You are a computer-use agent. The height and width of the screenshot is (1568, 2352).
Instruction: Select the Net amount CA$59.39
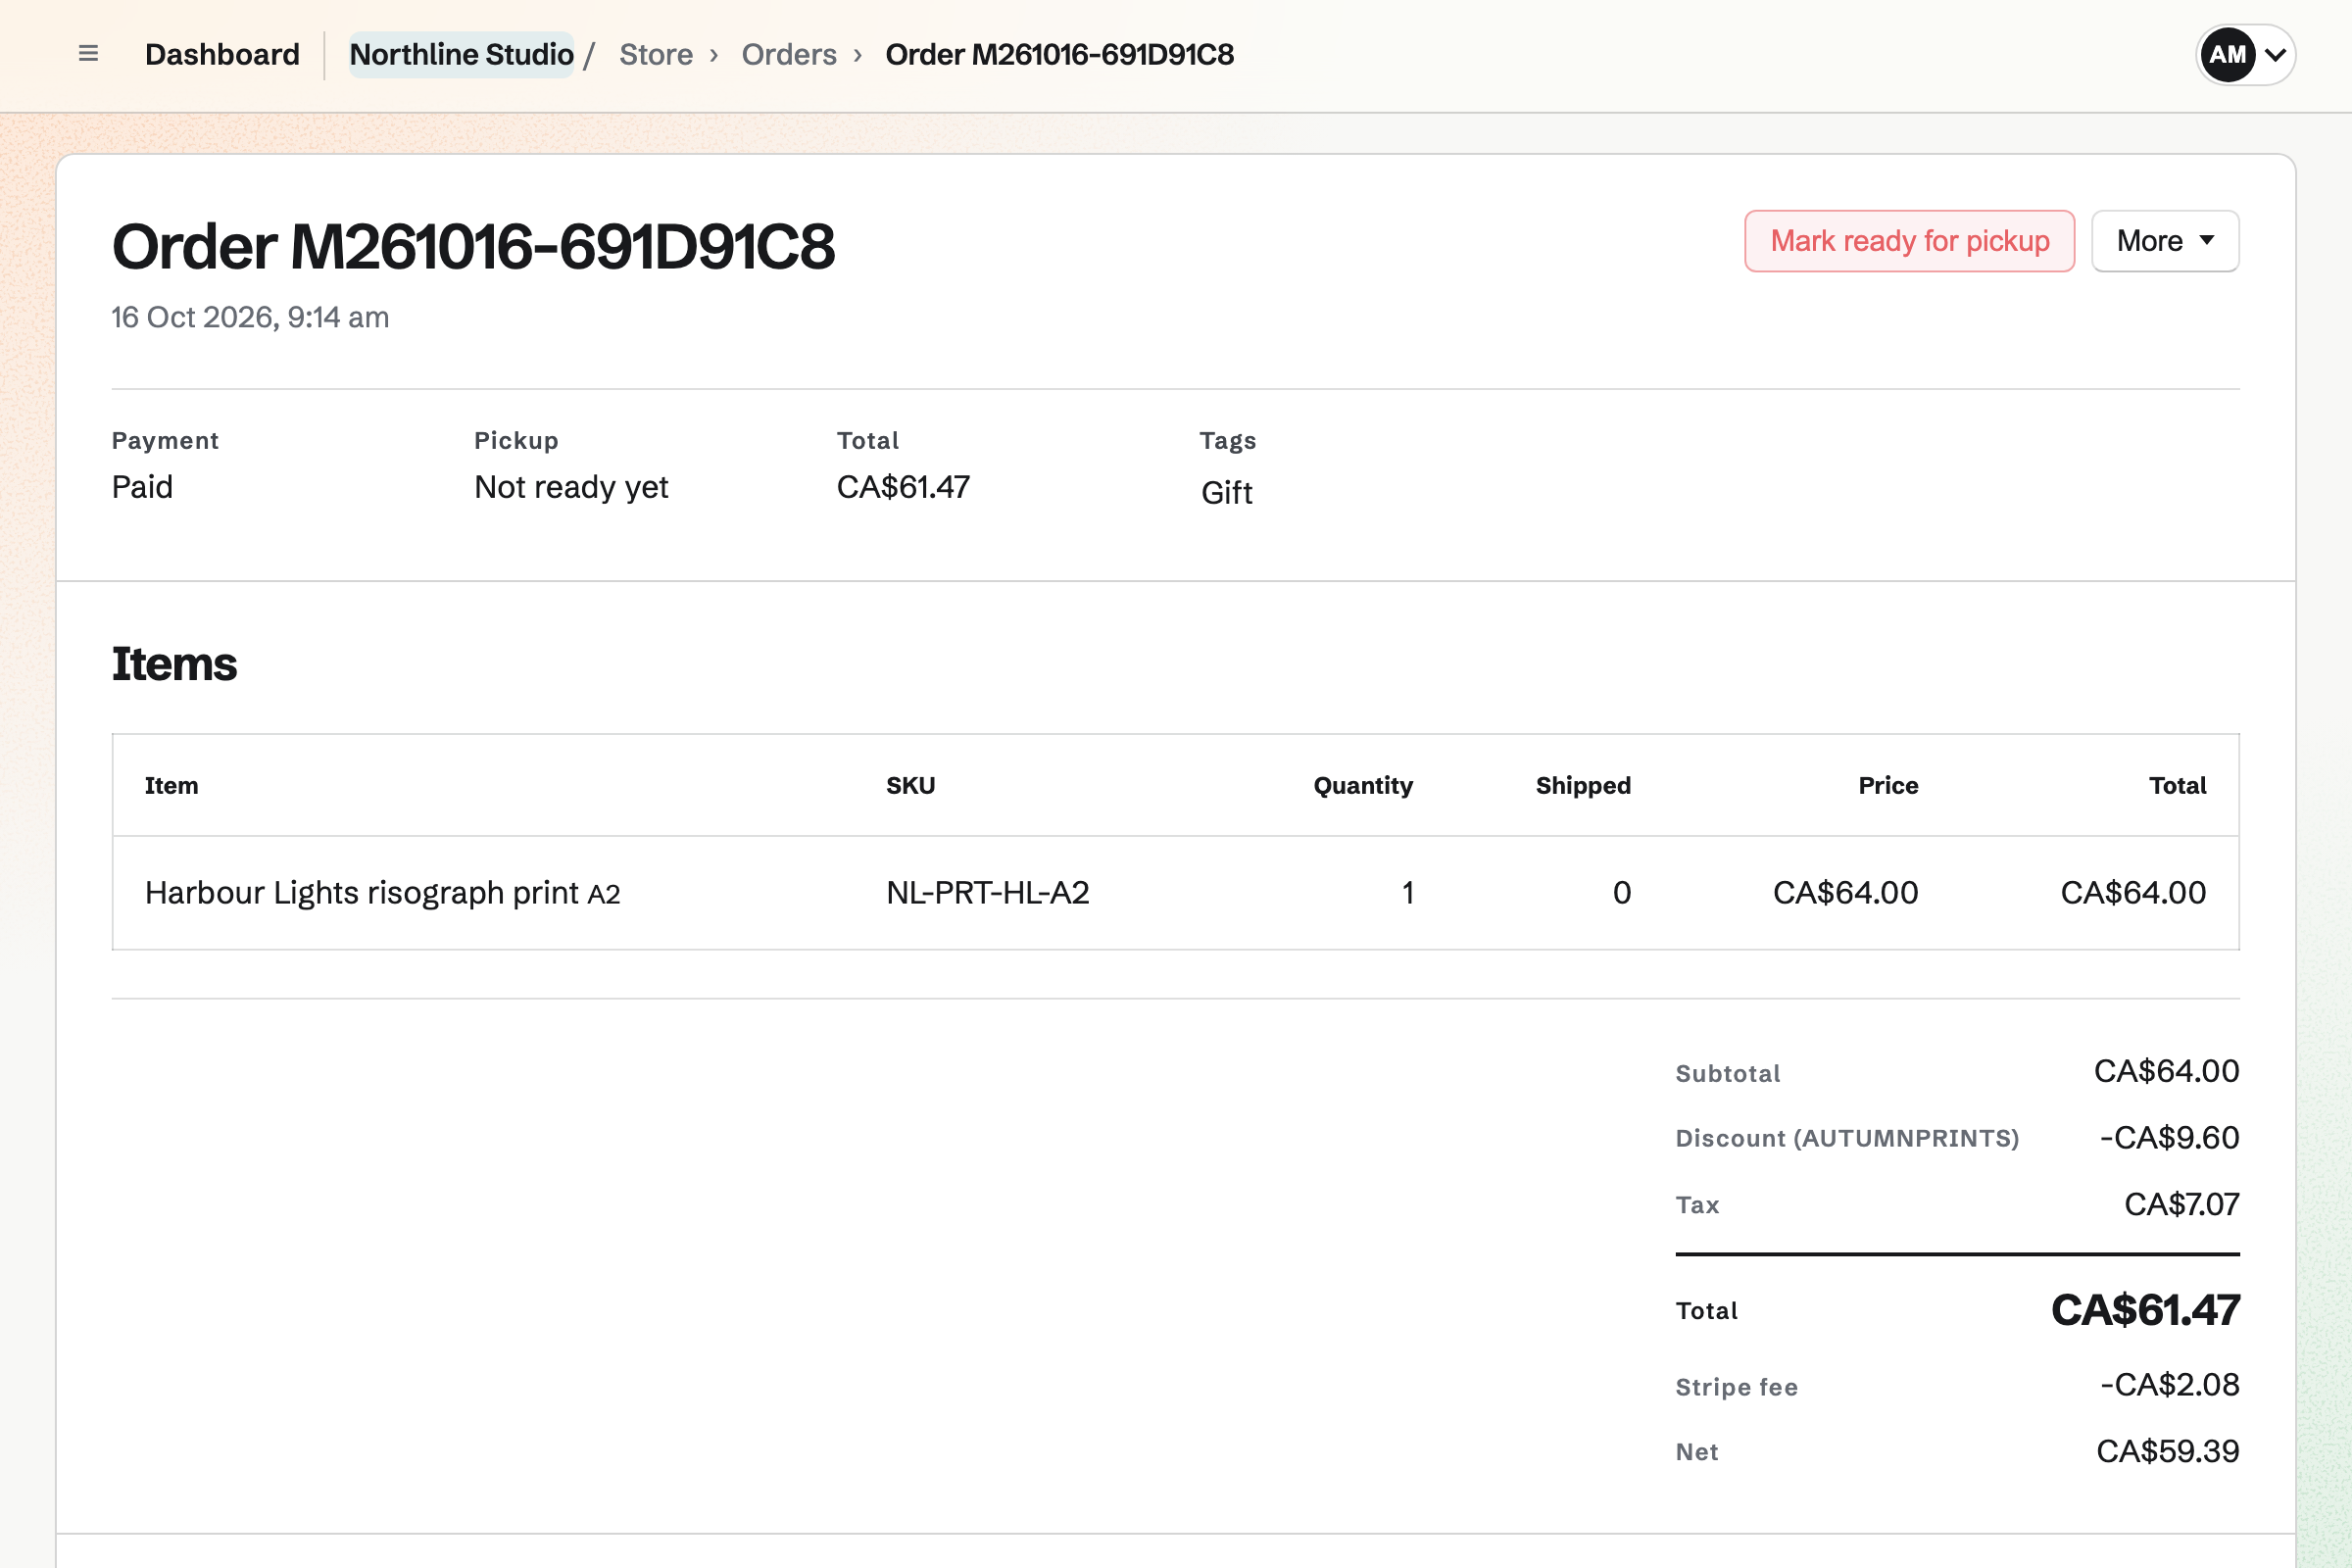click(x=2167, y=1451)
